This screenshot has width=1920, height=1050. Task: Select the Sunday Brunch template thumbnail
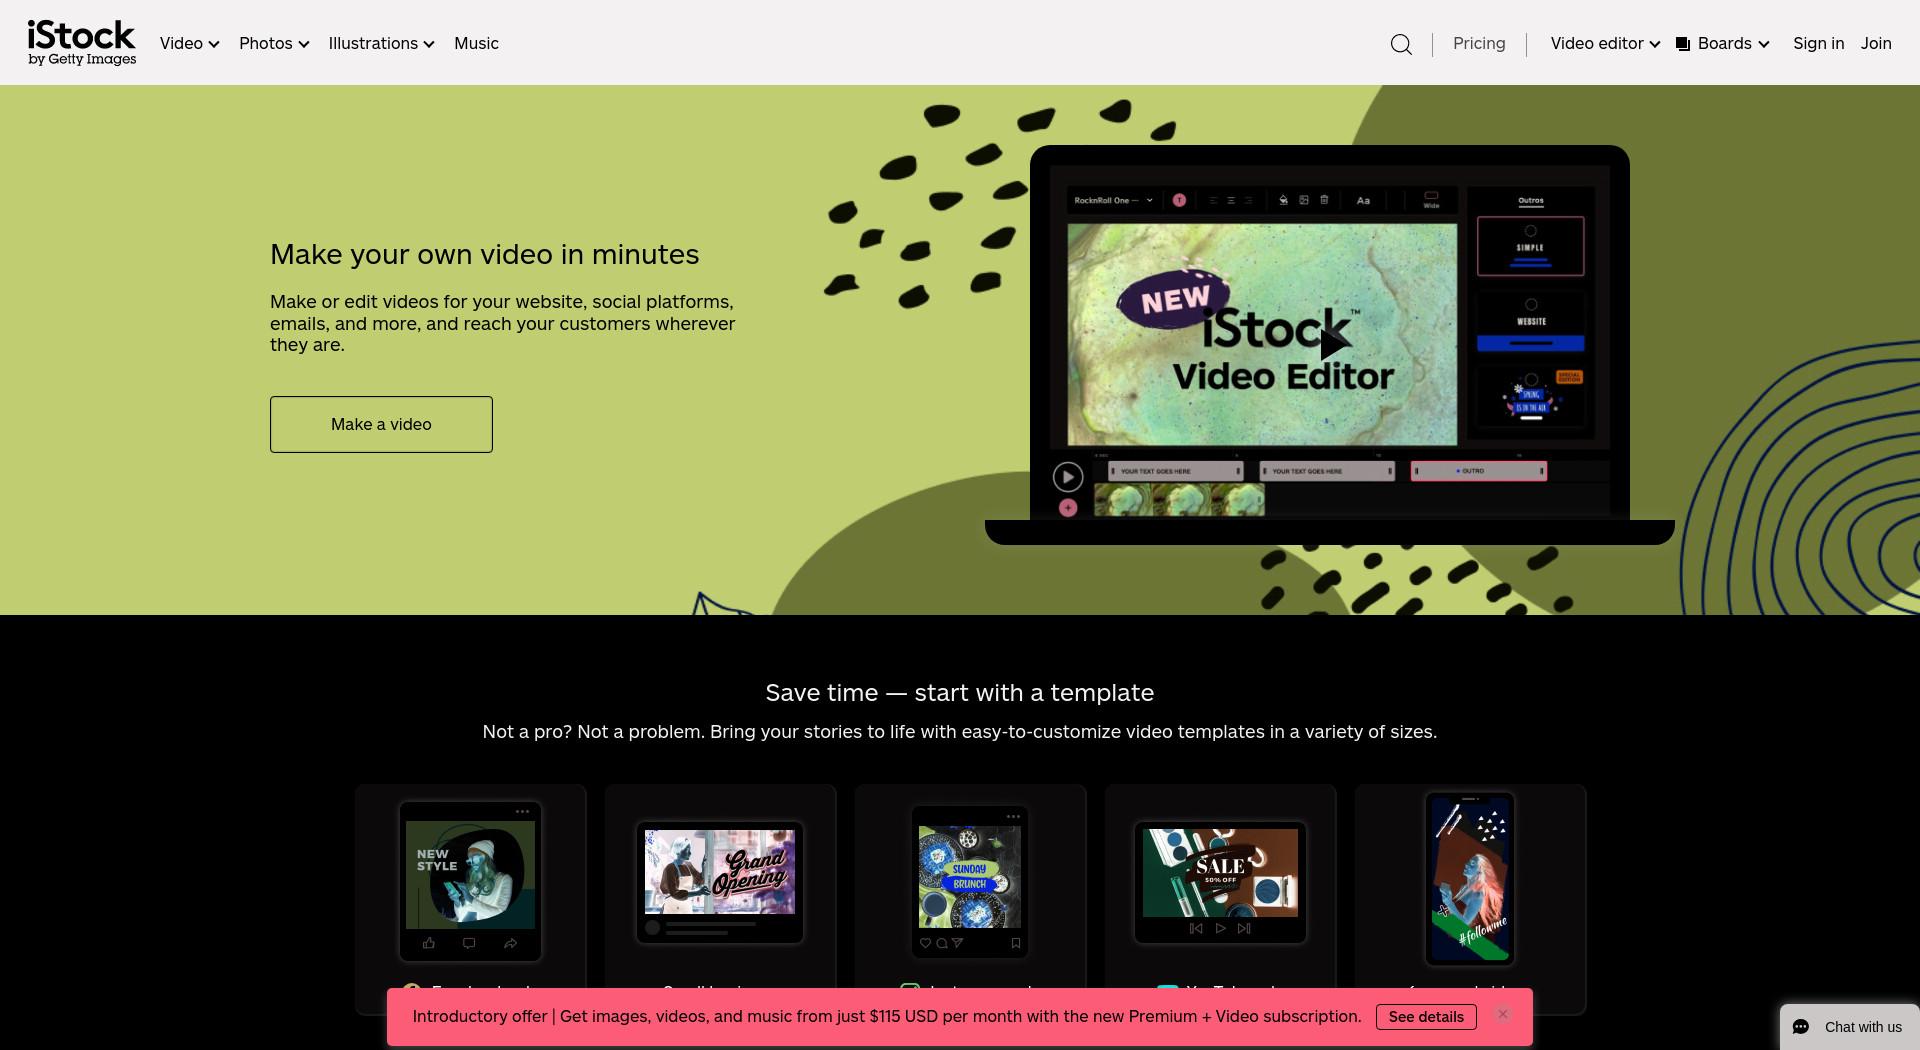pyautogui.click(x=970, y=881)
